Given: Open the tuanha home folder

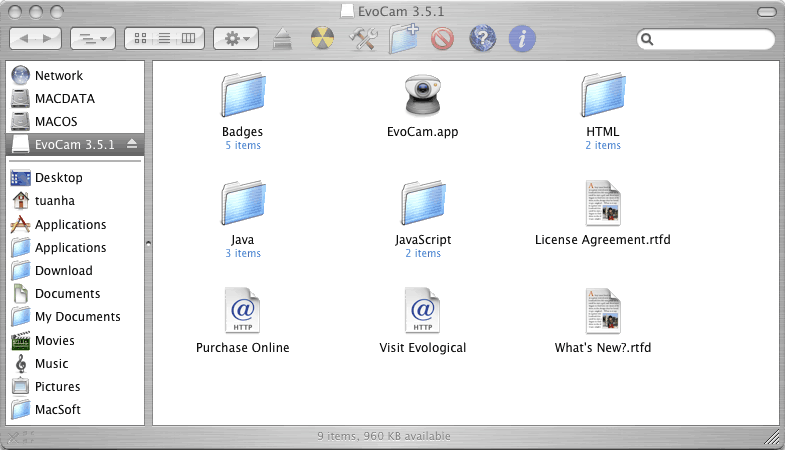Looking at the screenshot, I should pos(75,201).
